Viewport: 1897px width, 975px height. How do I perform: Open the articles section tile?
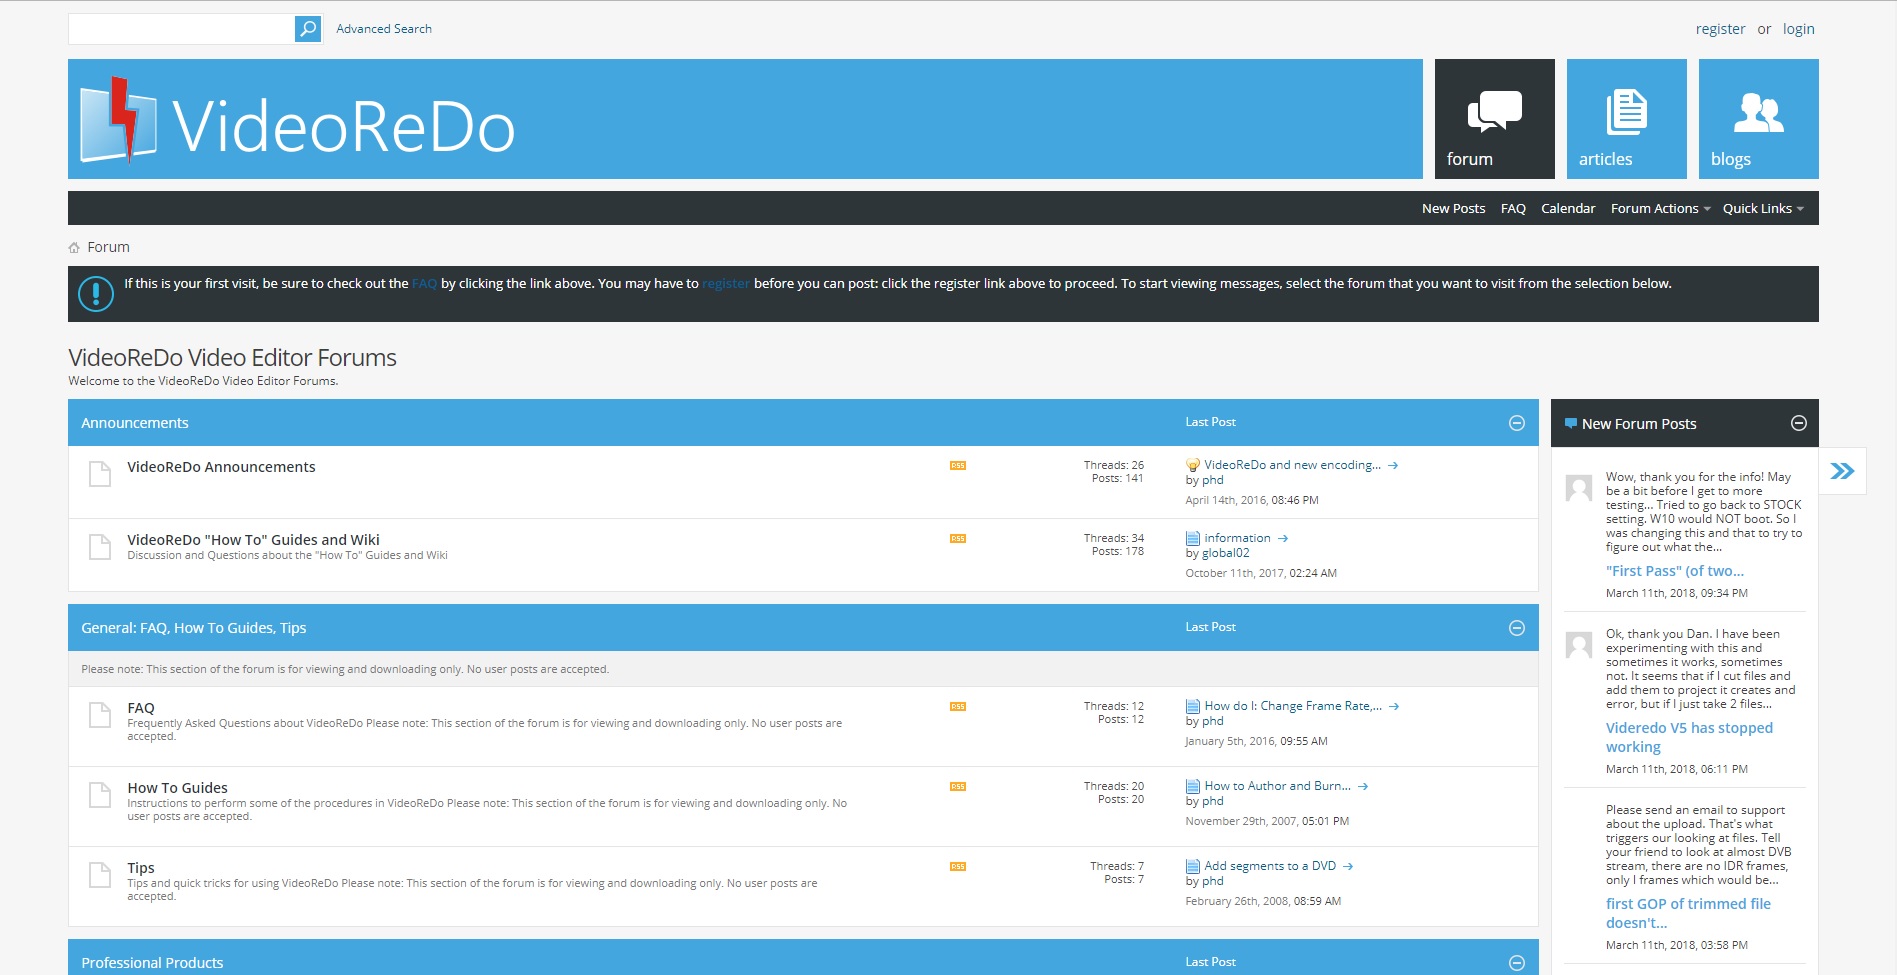click(1626, 119)
